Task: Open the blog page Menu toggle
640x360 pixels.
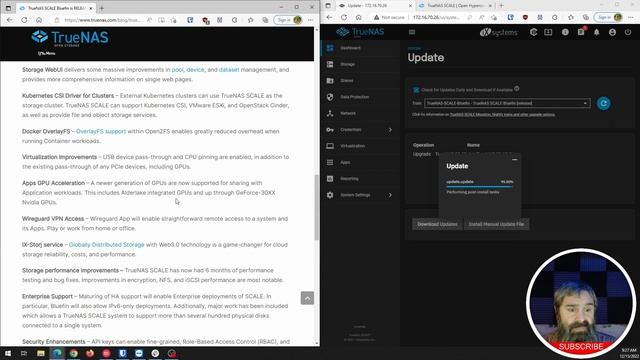Action: [47, 53]
